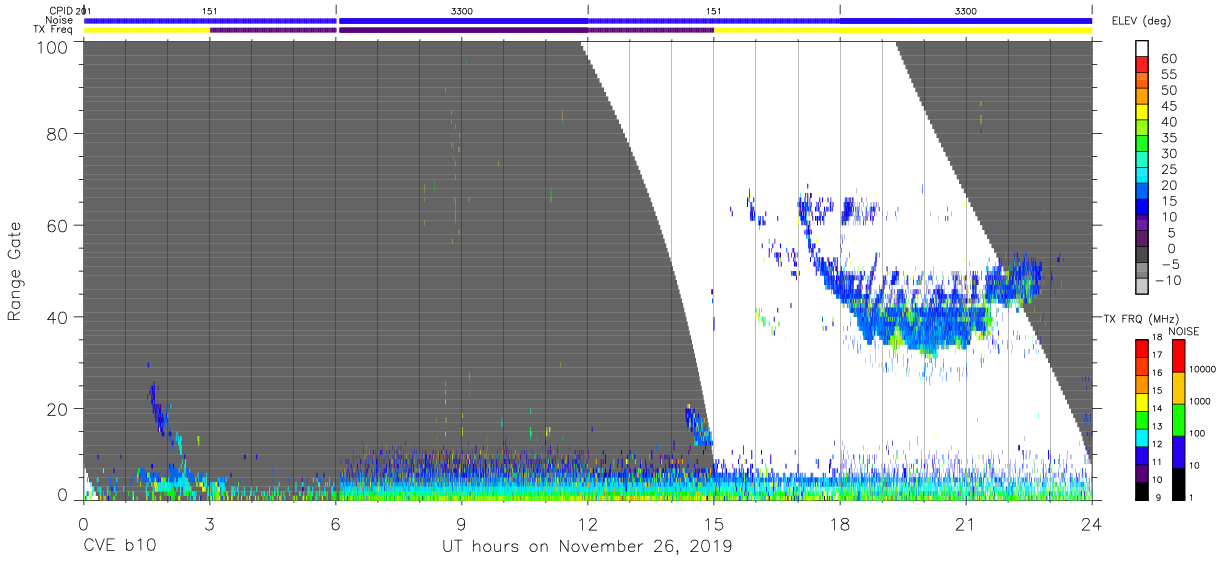
Task: Click the TX Freq row label
Action: point(54,30)
